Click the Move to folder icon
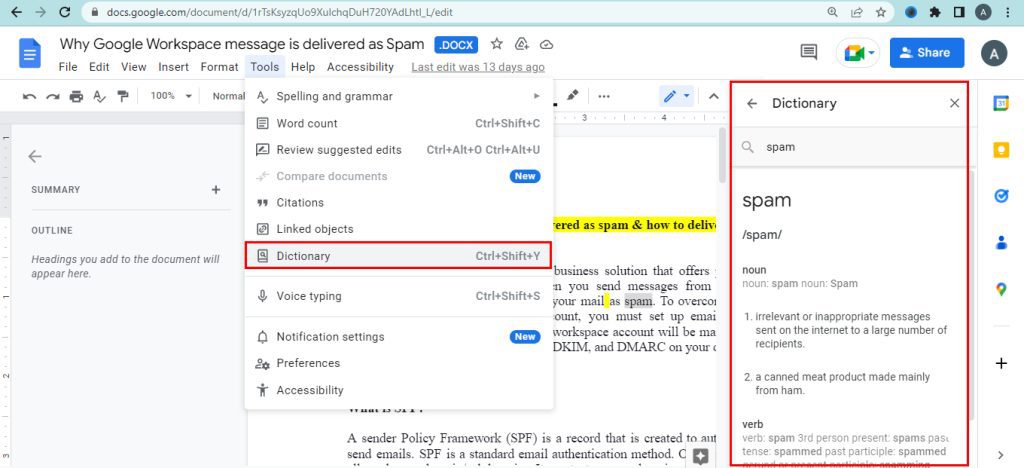 521,44
